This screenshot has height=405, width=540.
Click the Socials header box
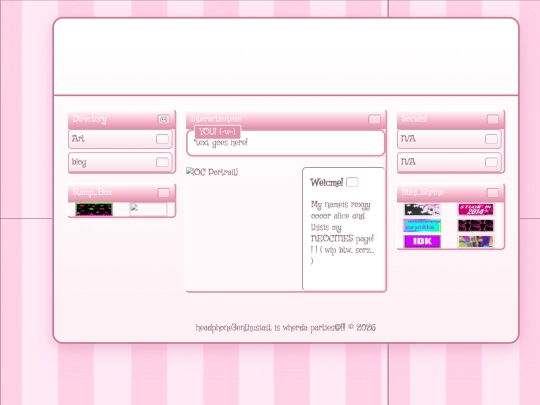[492, 119]
